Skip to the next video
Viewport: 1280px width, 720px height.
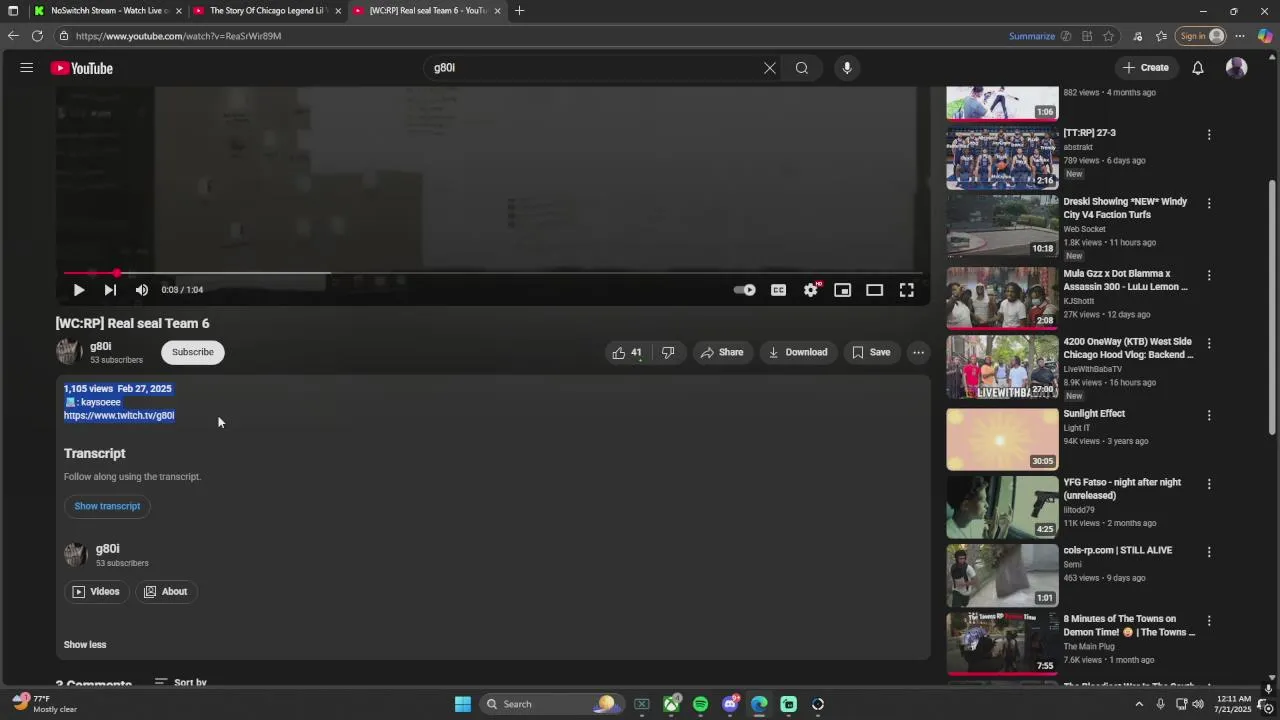(110, 290)
